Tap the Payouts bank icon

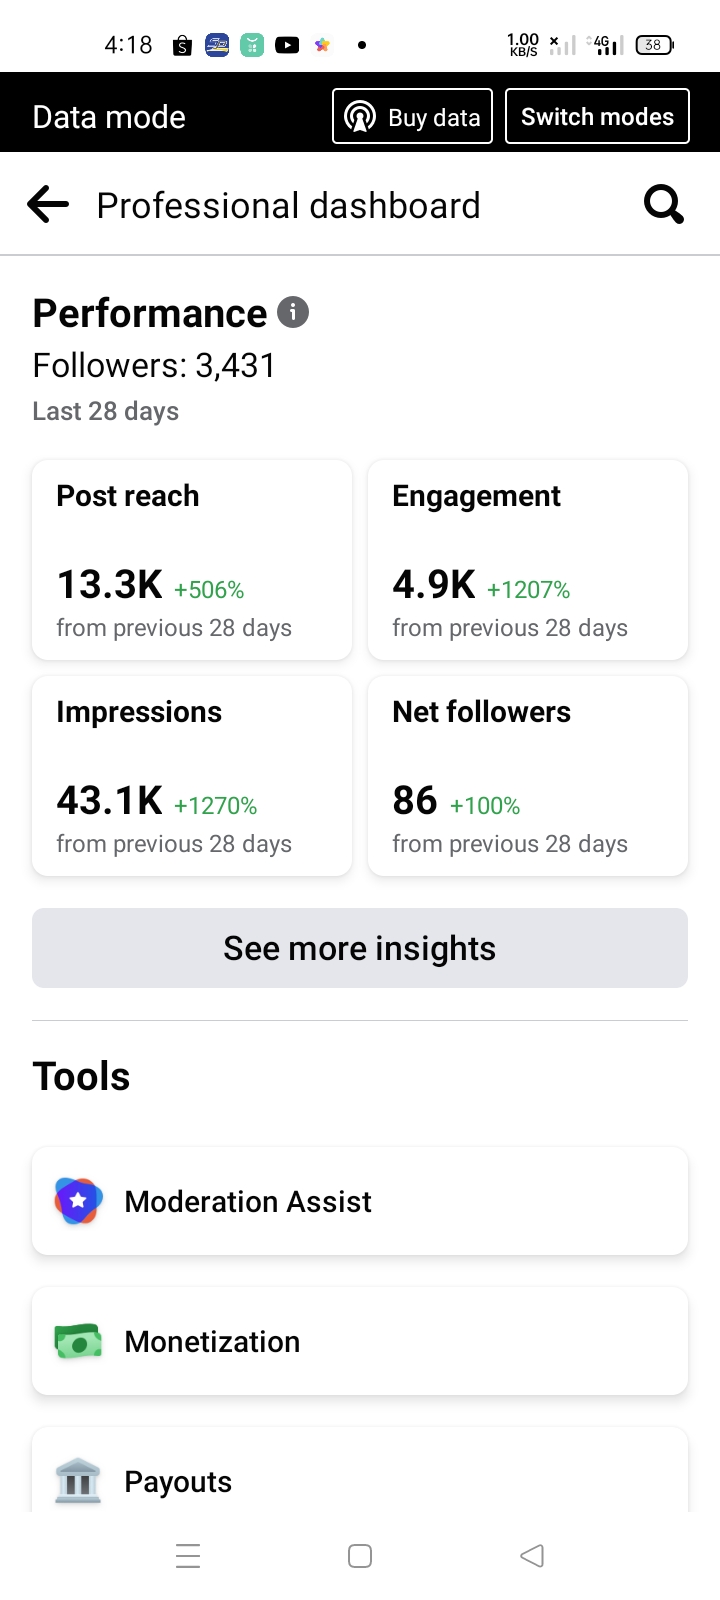pyautogui.click(x=78, y=1481)
